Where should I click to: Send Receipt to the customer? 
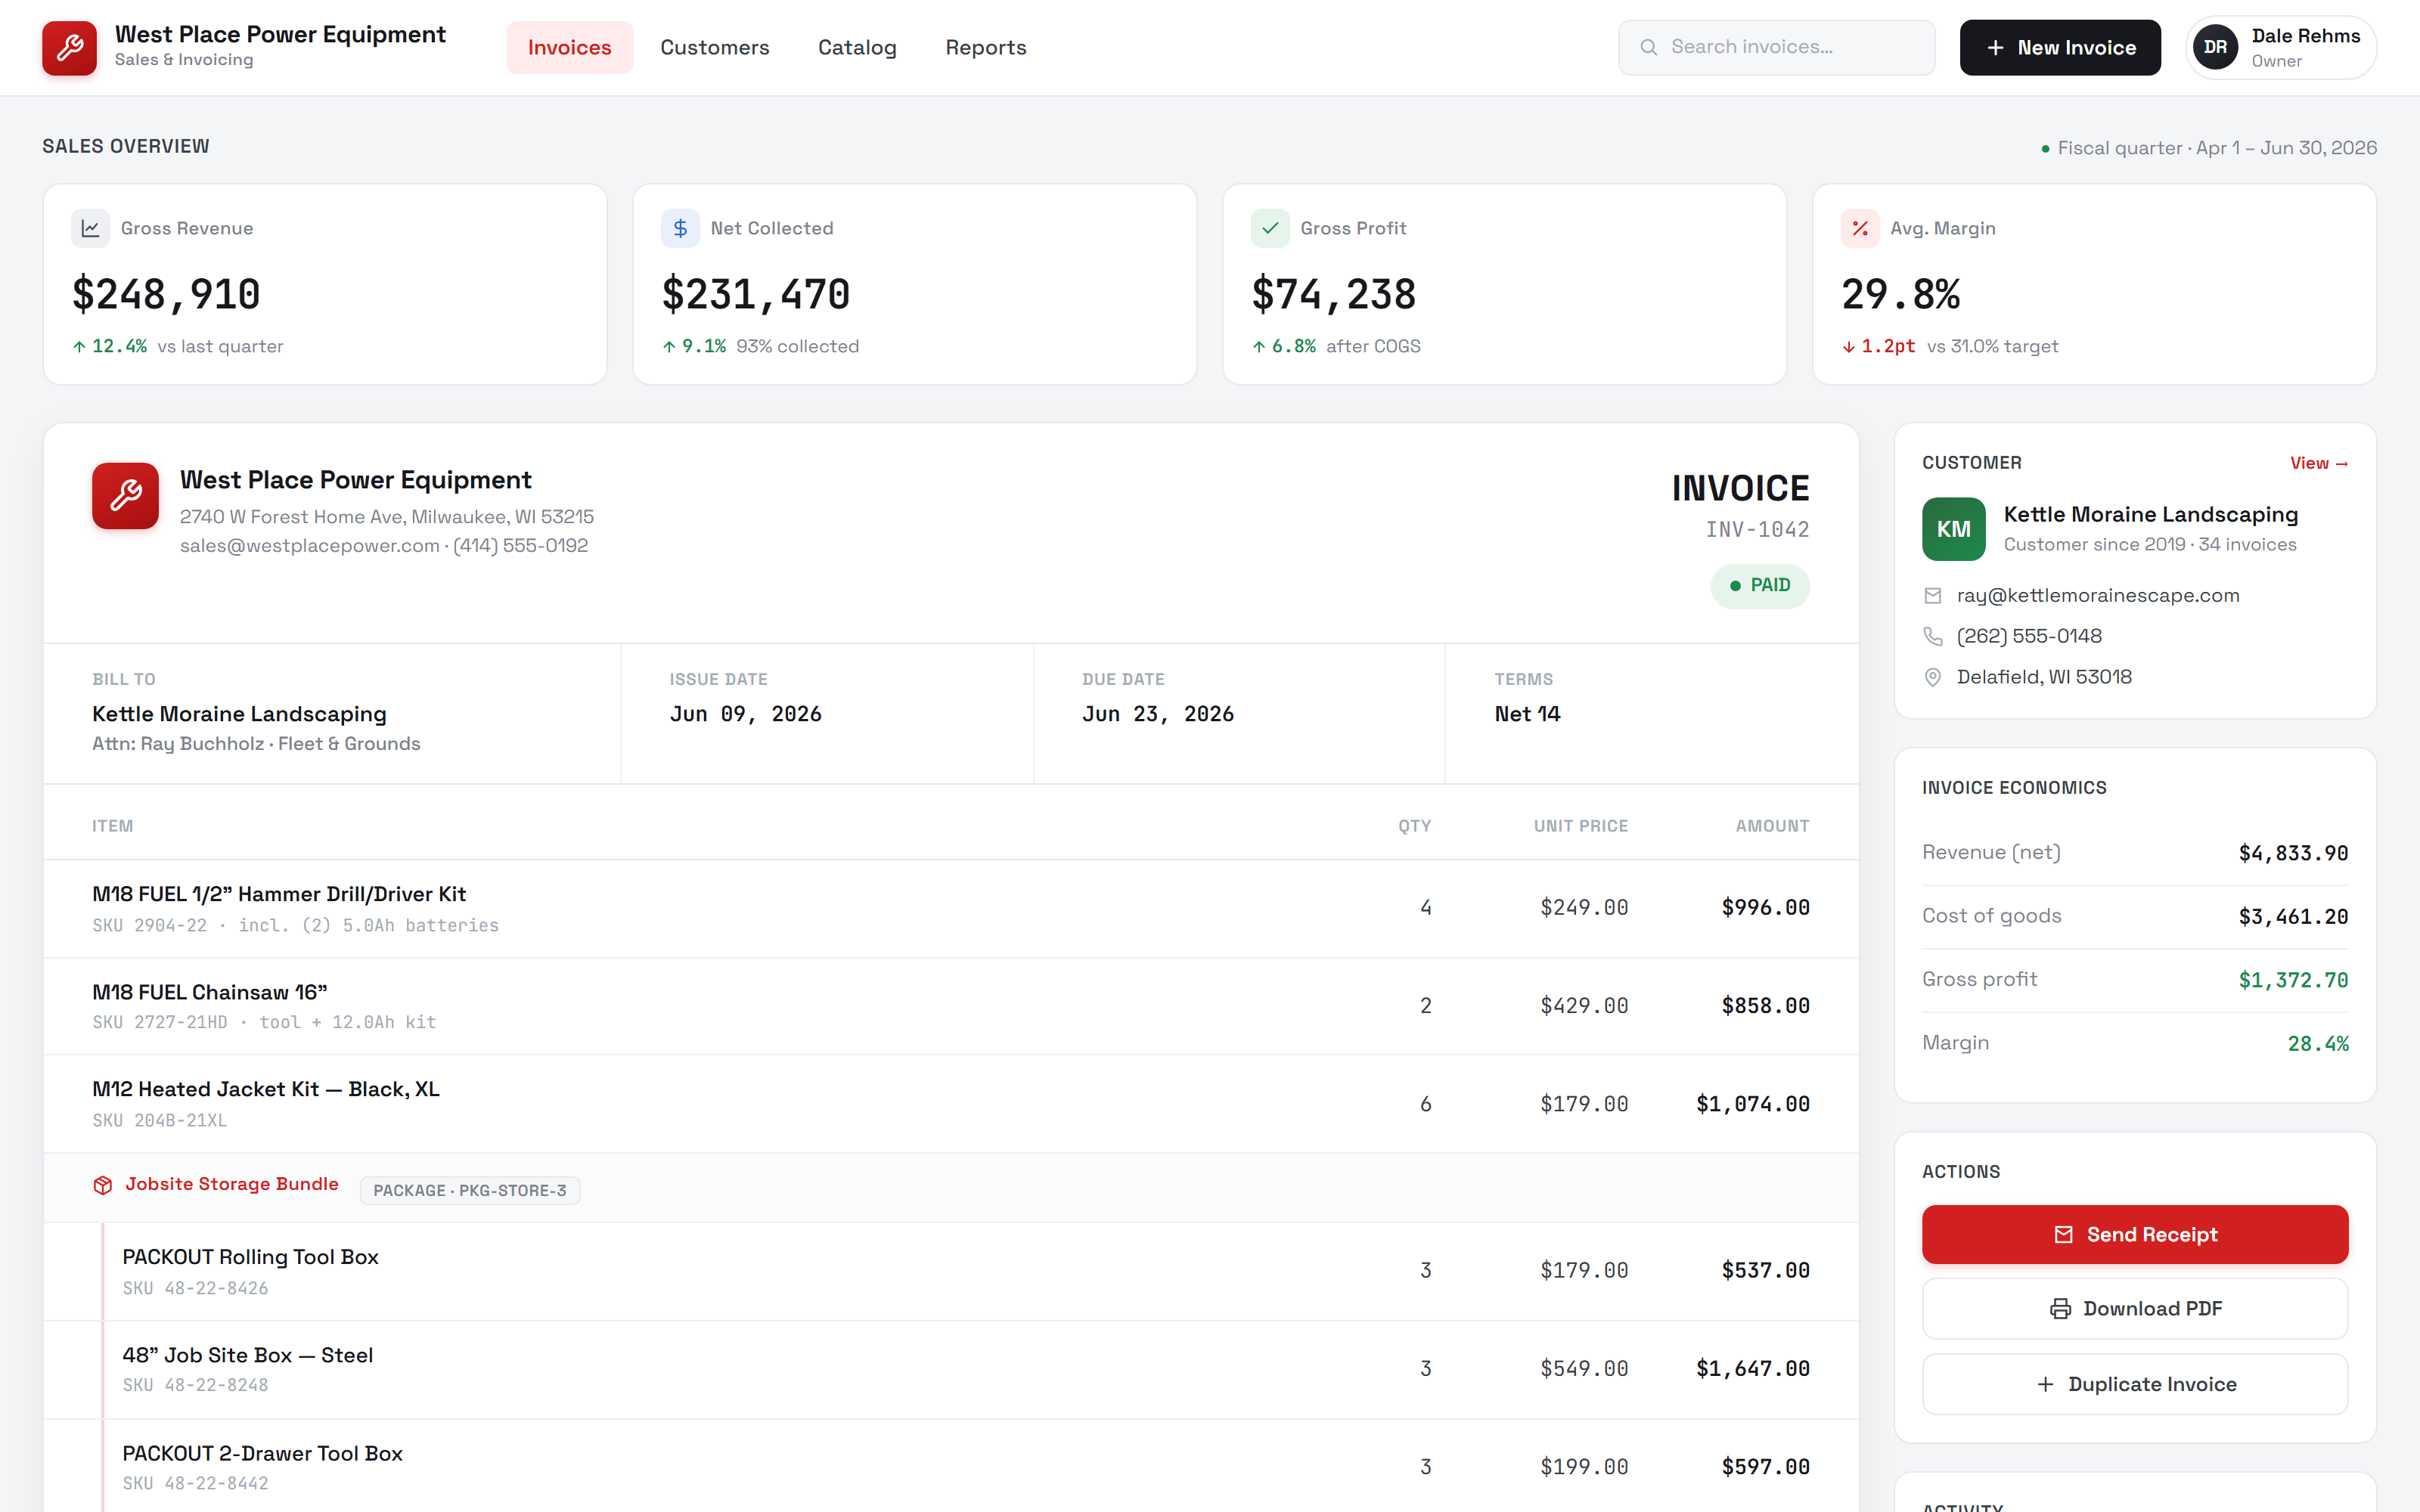point(2134,1234)
